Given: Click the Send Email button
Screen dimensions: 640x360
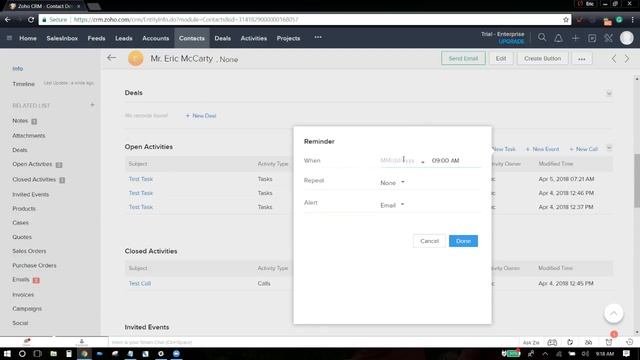Looking at the screenshot, I should (463, 58).
